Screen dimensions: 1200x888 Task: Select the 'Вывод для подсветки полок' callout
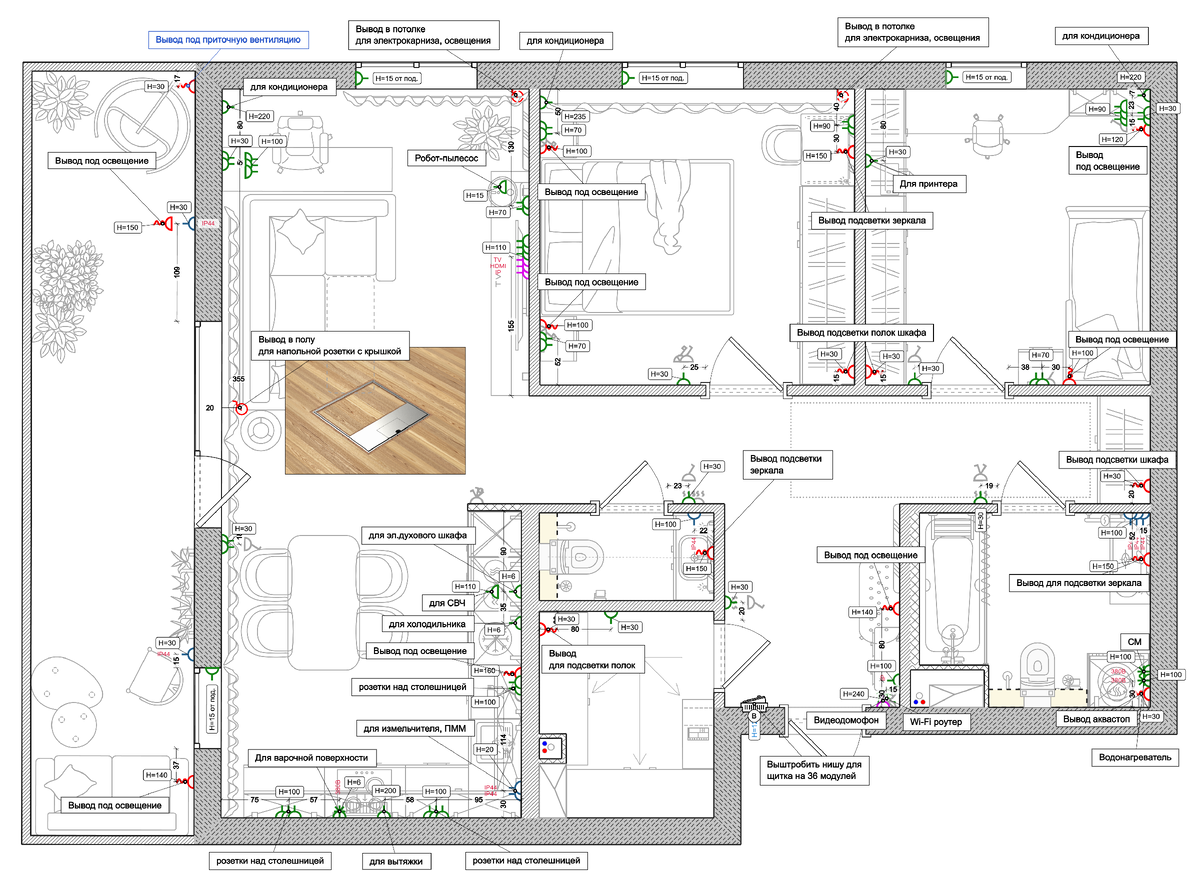[594, 658]
